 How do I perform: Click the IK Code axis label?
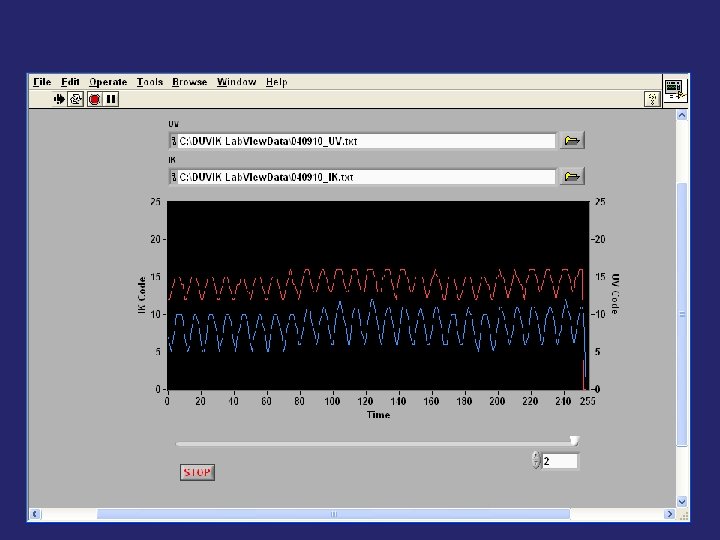click(x=142, y=295)
